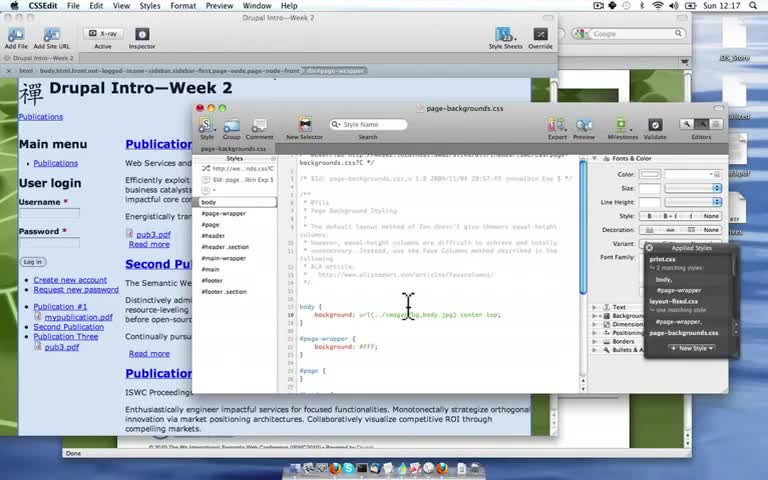Select print.css in Applied Styles
The image size is (768, 480).
(662, 259)
